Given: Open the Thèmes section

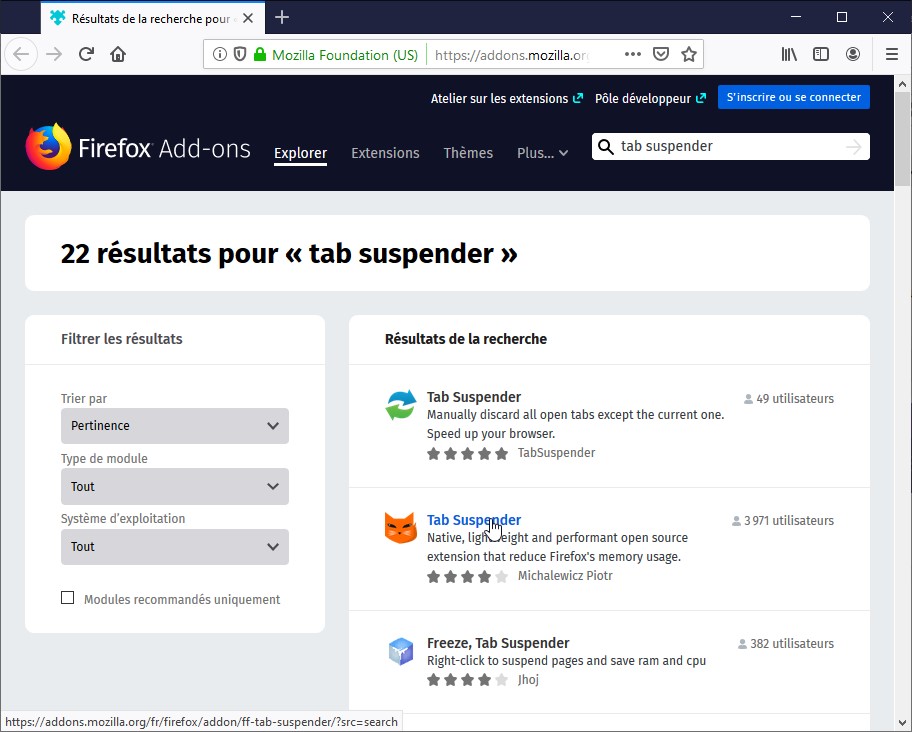Looking at the screenshot, I should tap(468, 153).
